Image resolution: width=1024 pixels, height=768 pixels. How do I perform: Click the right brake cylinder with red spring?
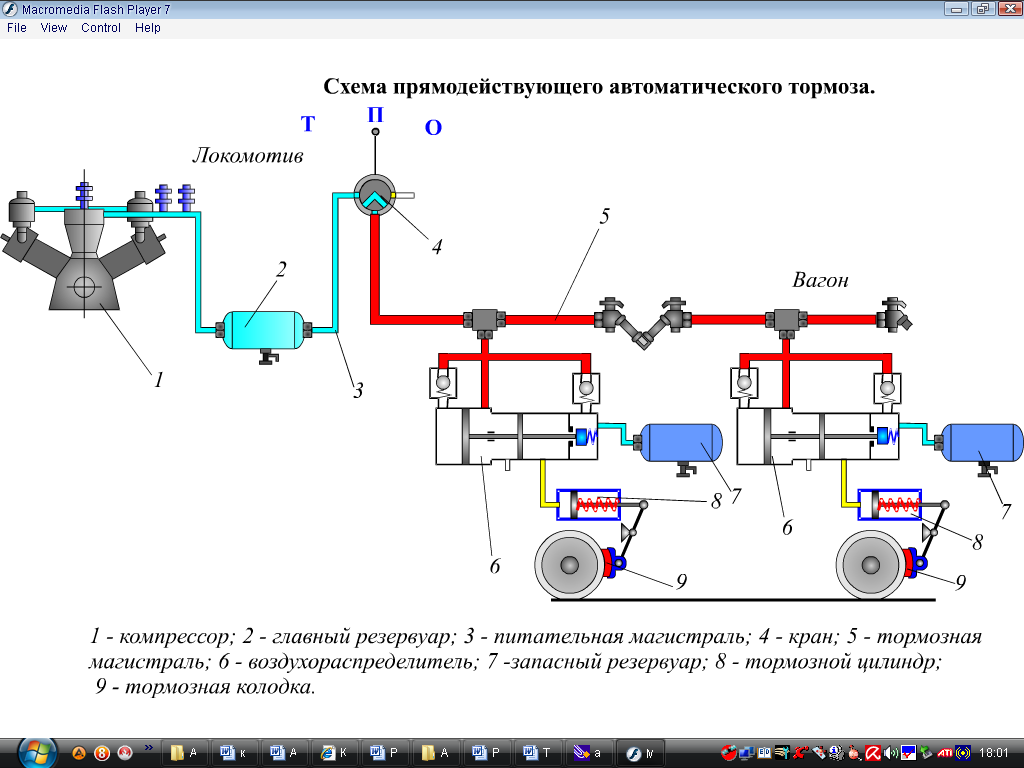[889, 505]
